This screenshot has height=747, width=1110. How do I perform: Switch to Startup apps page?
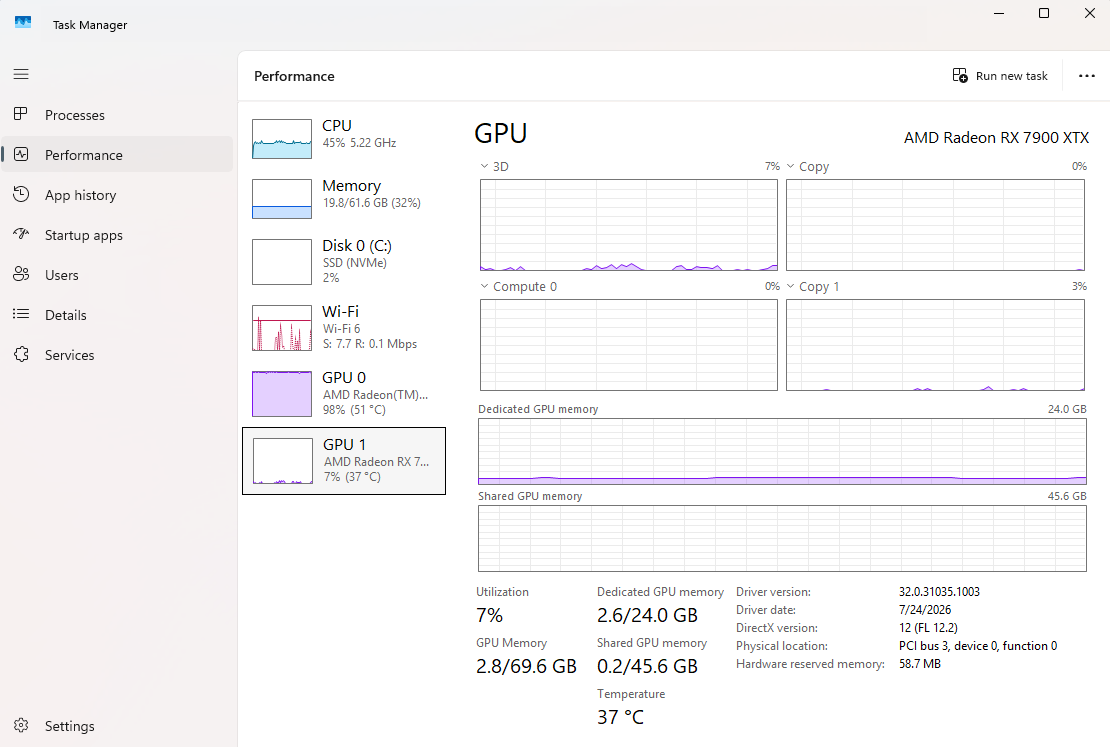84,235
